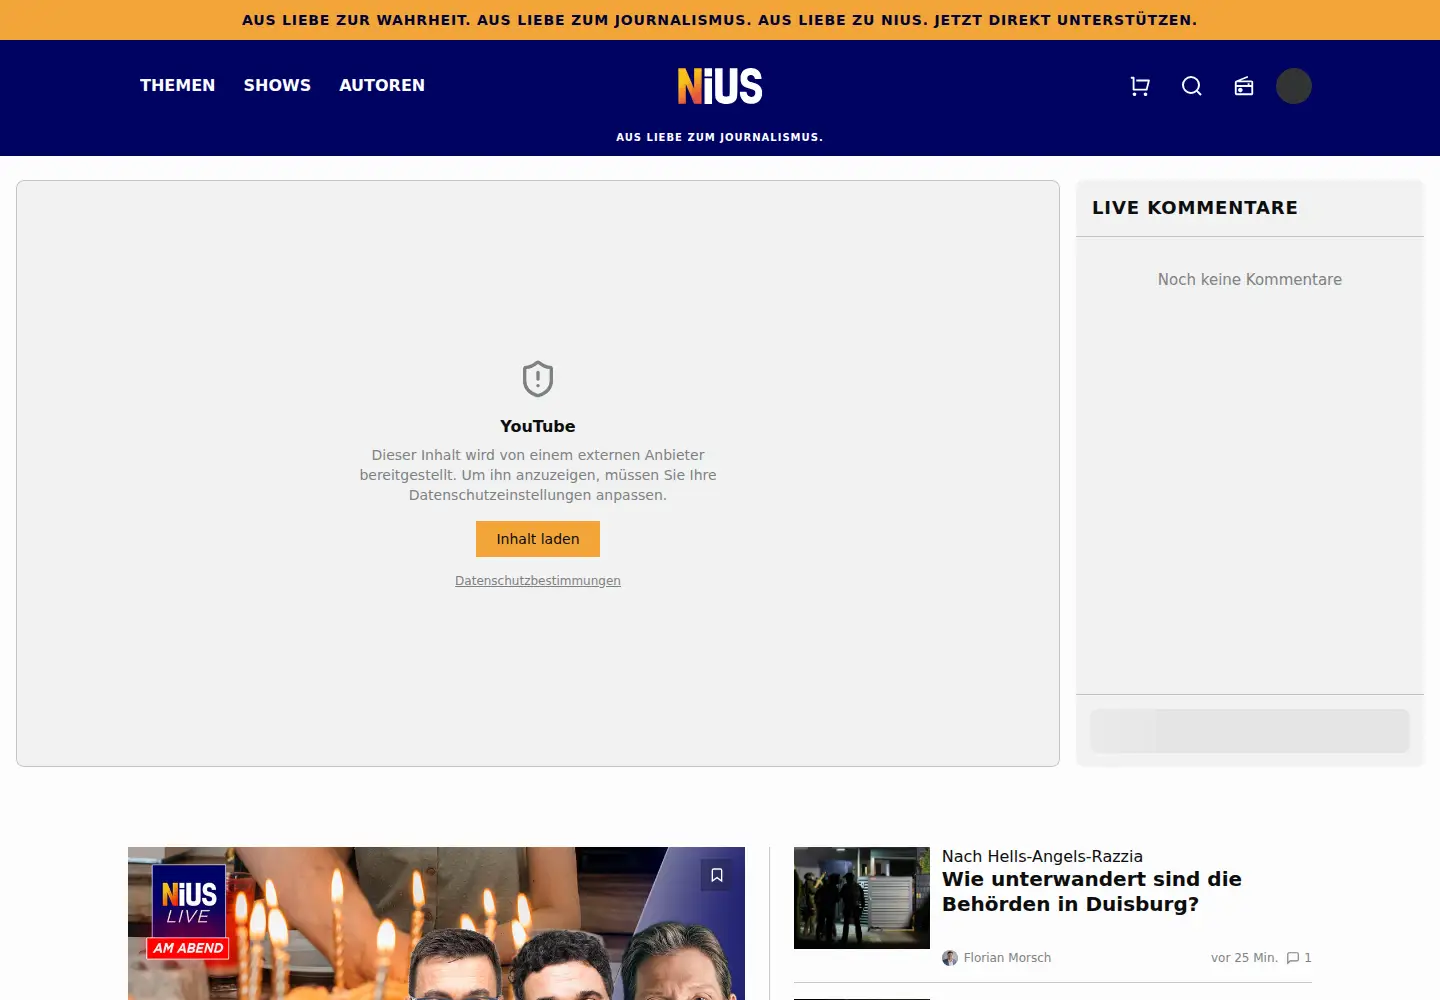Open the Hells-Angels-Razzia article thumbnail

(x=862, y=898)
